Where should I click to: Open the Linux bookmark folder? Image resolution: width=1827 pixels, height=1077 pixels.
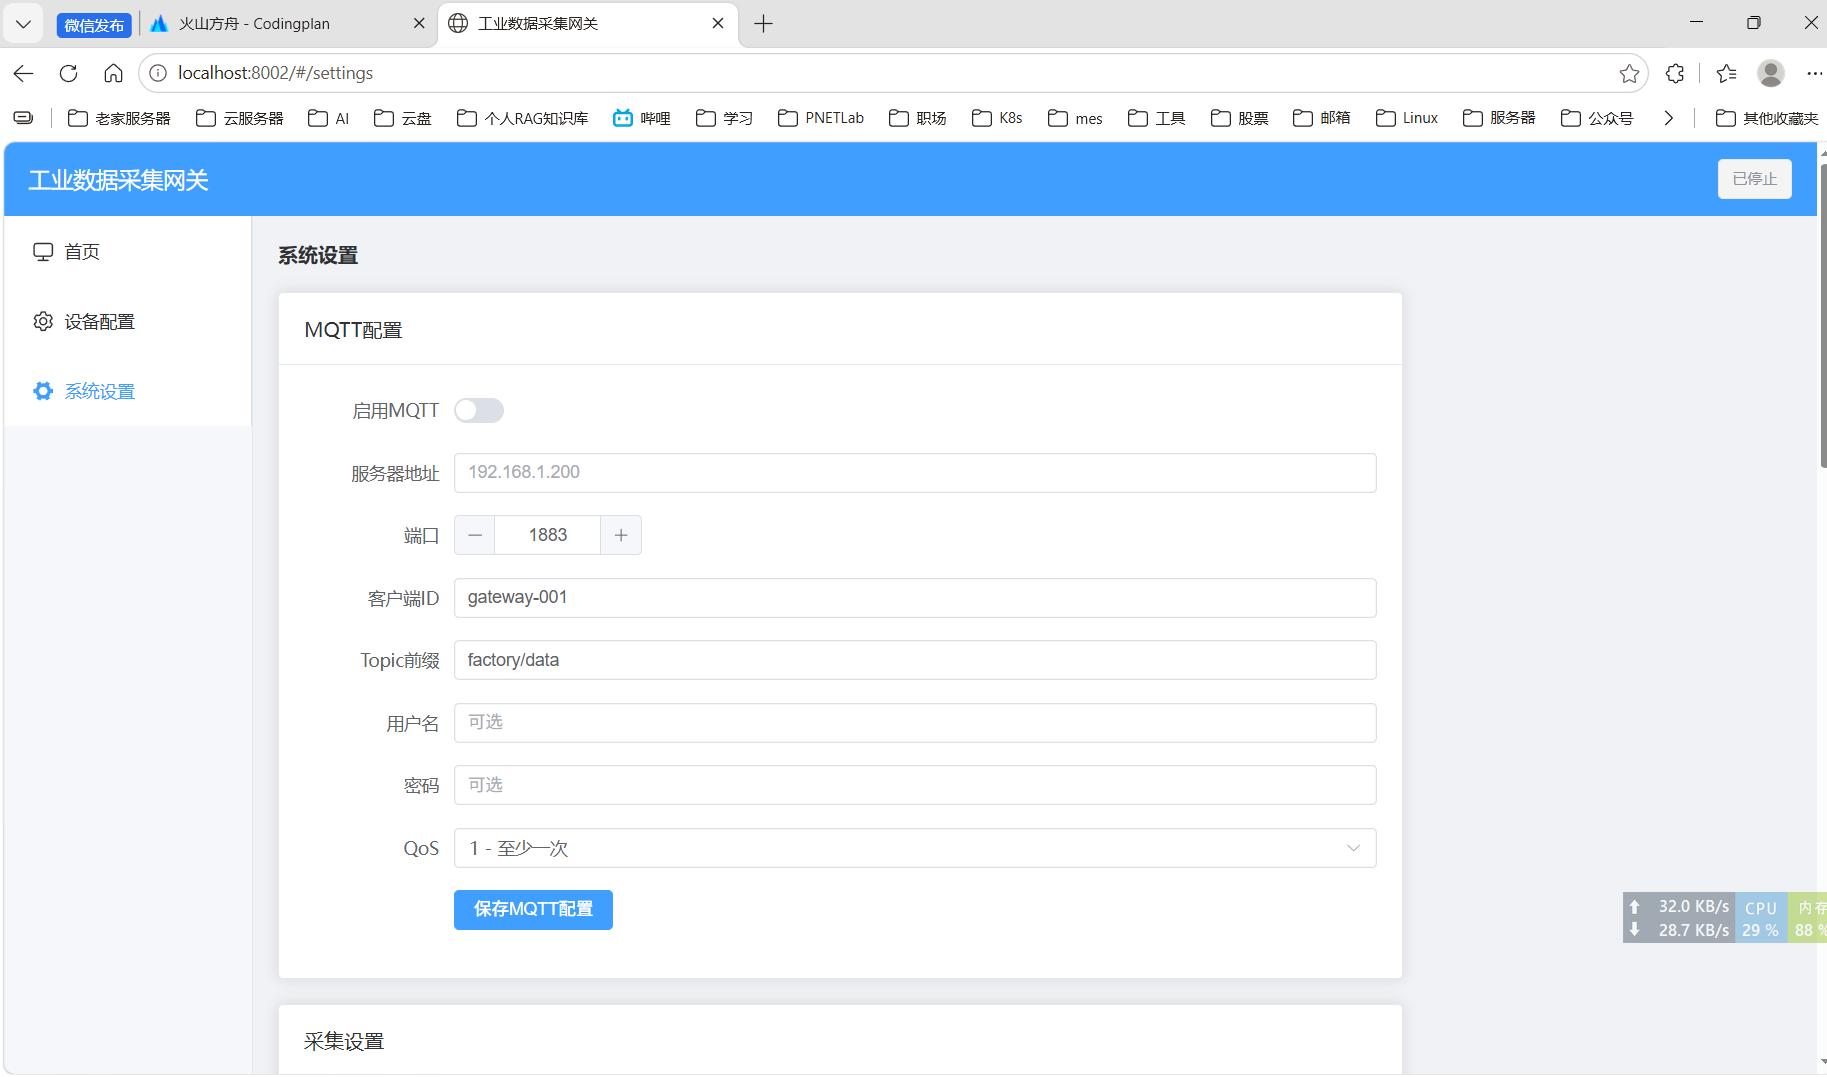(x=1407, y=118)
